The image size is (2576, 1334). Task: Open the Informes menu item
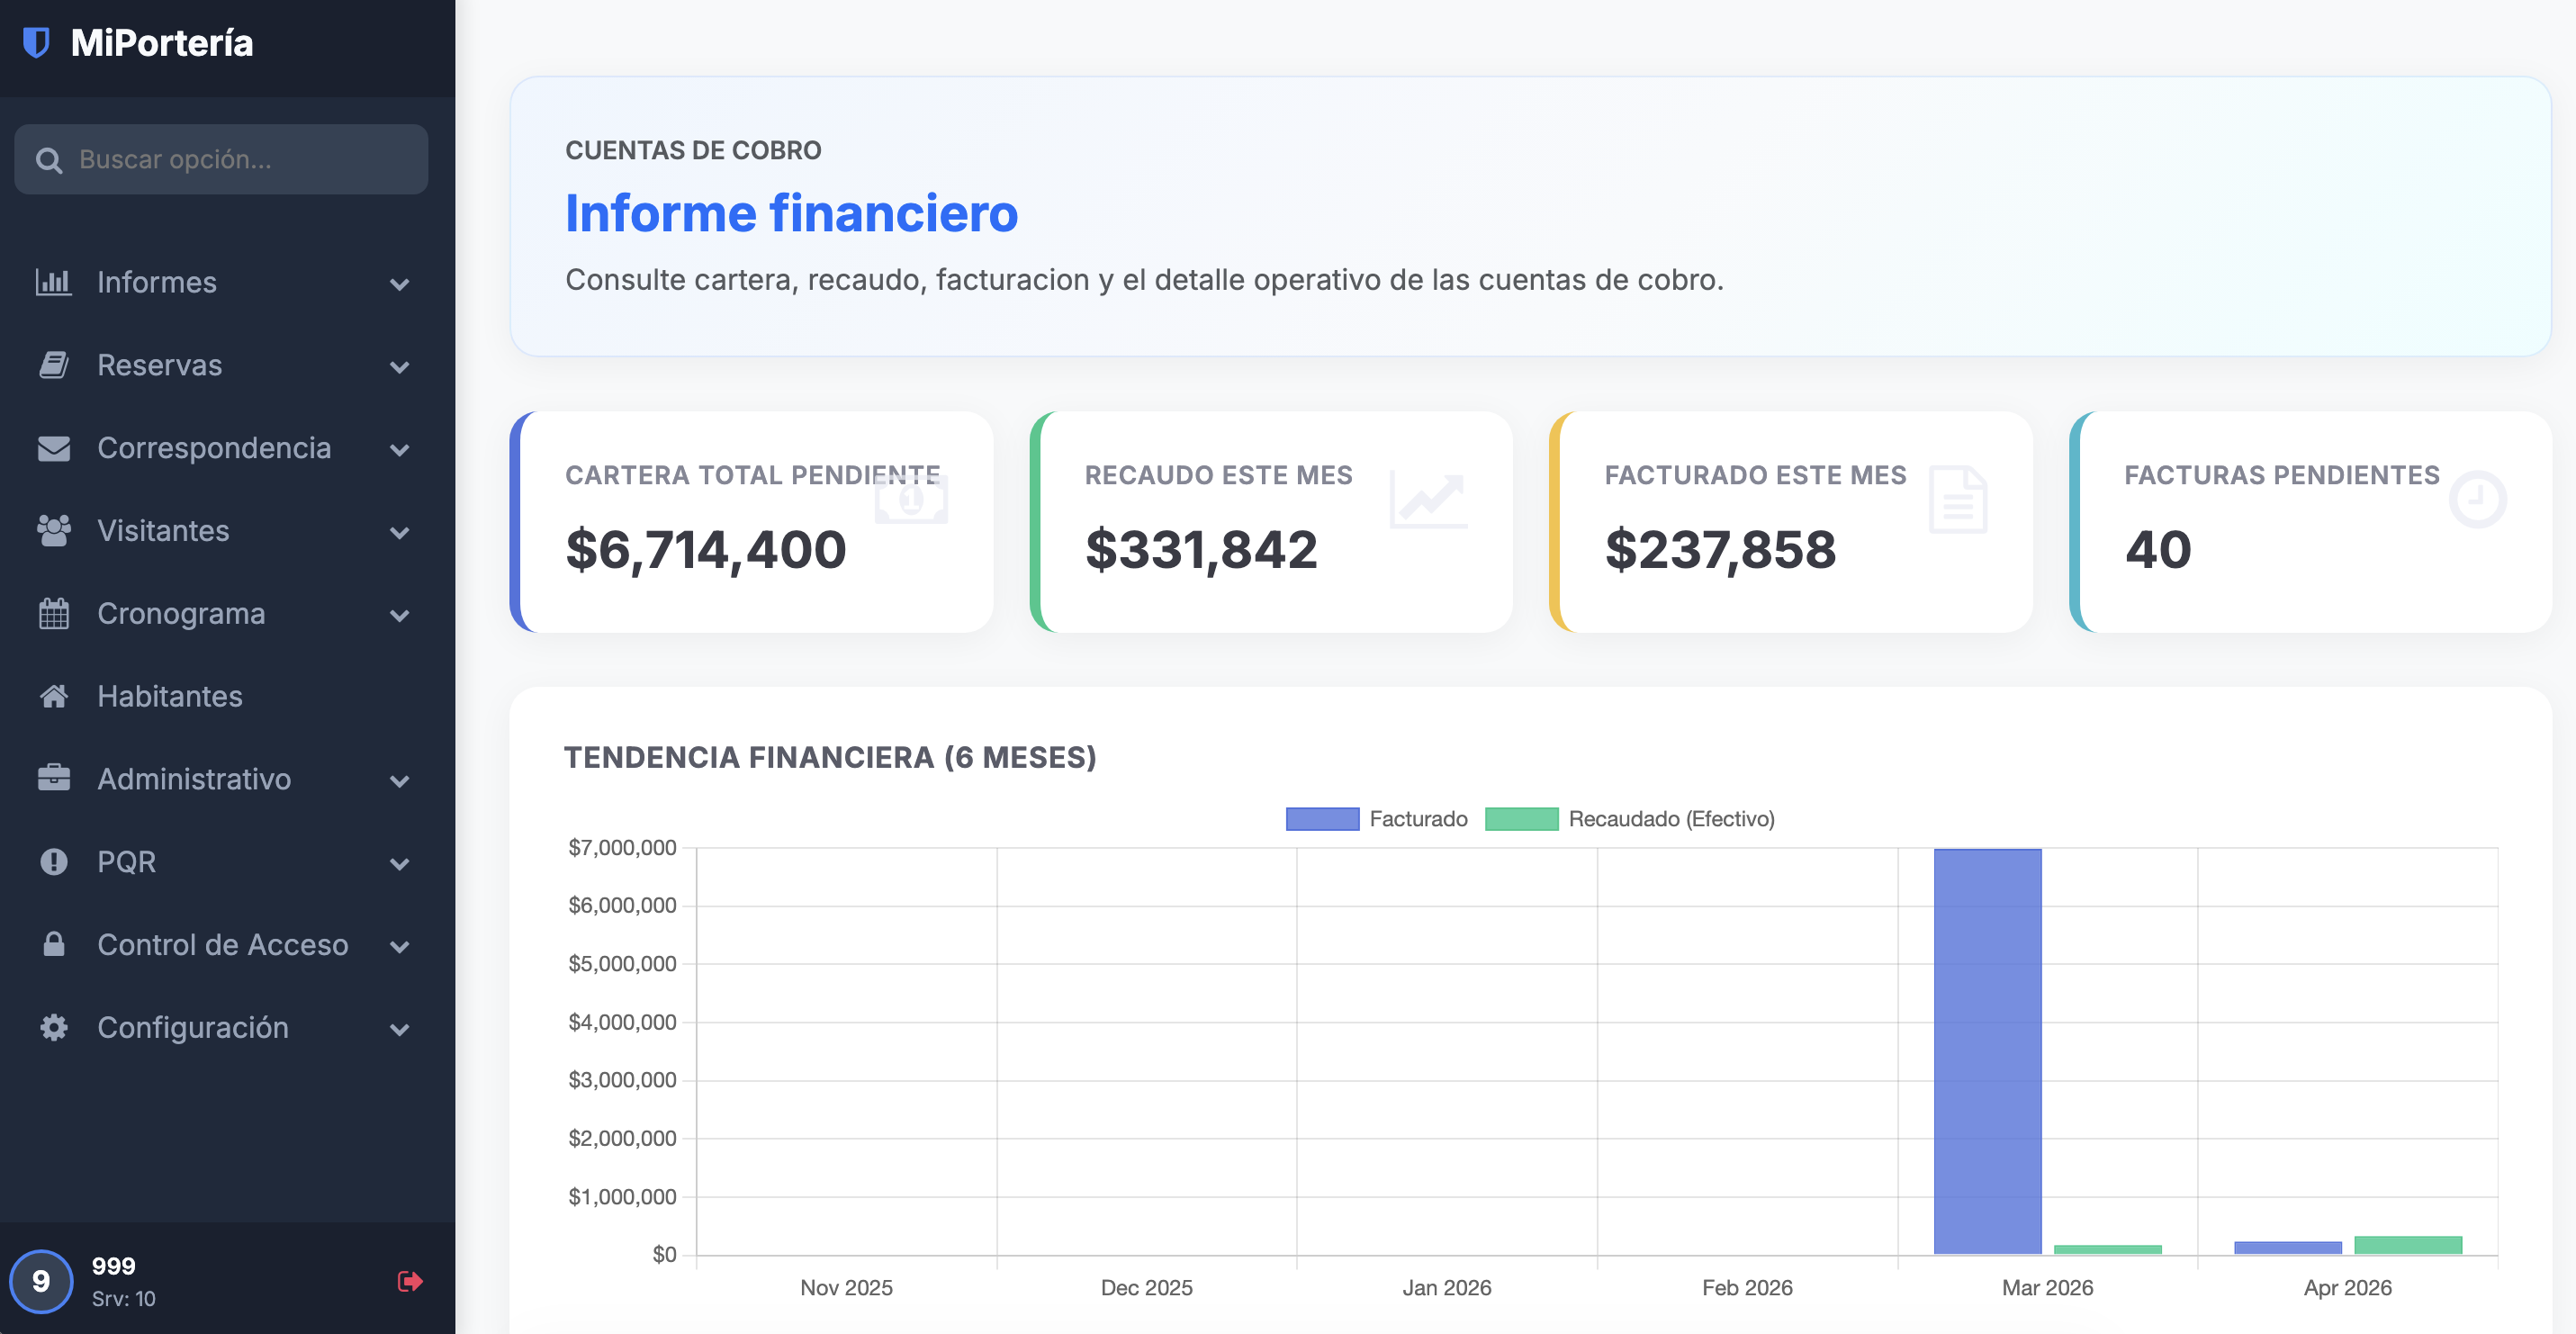coord(223,282)
